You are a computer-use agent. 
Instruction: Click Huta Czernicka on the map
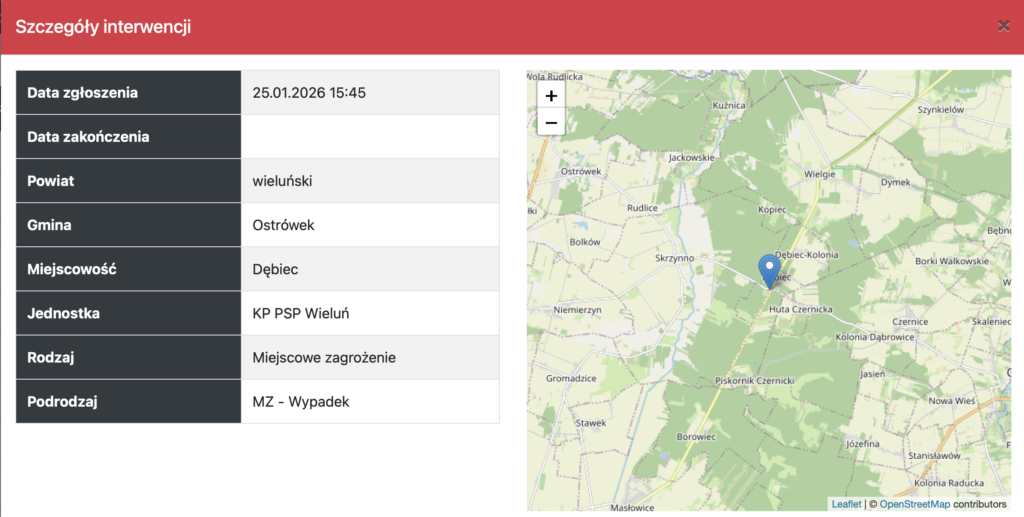[x=800, y=310]
